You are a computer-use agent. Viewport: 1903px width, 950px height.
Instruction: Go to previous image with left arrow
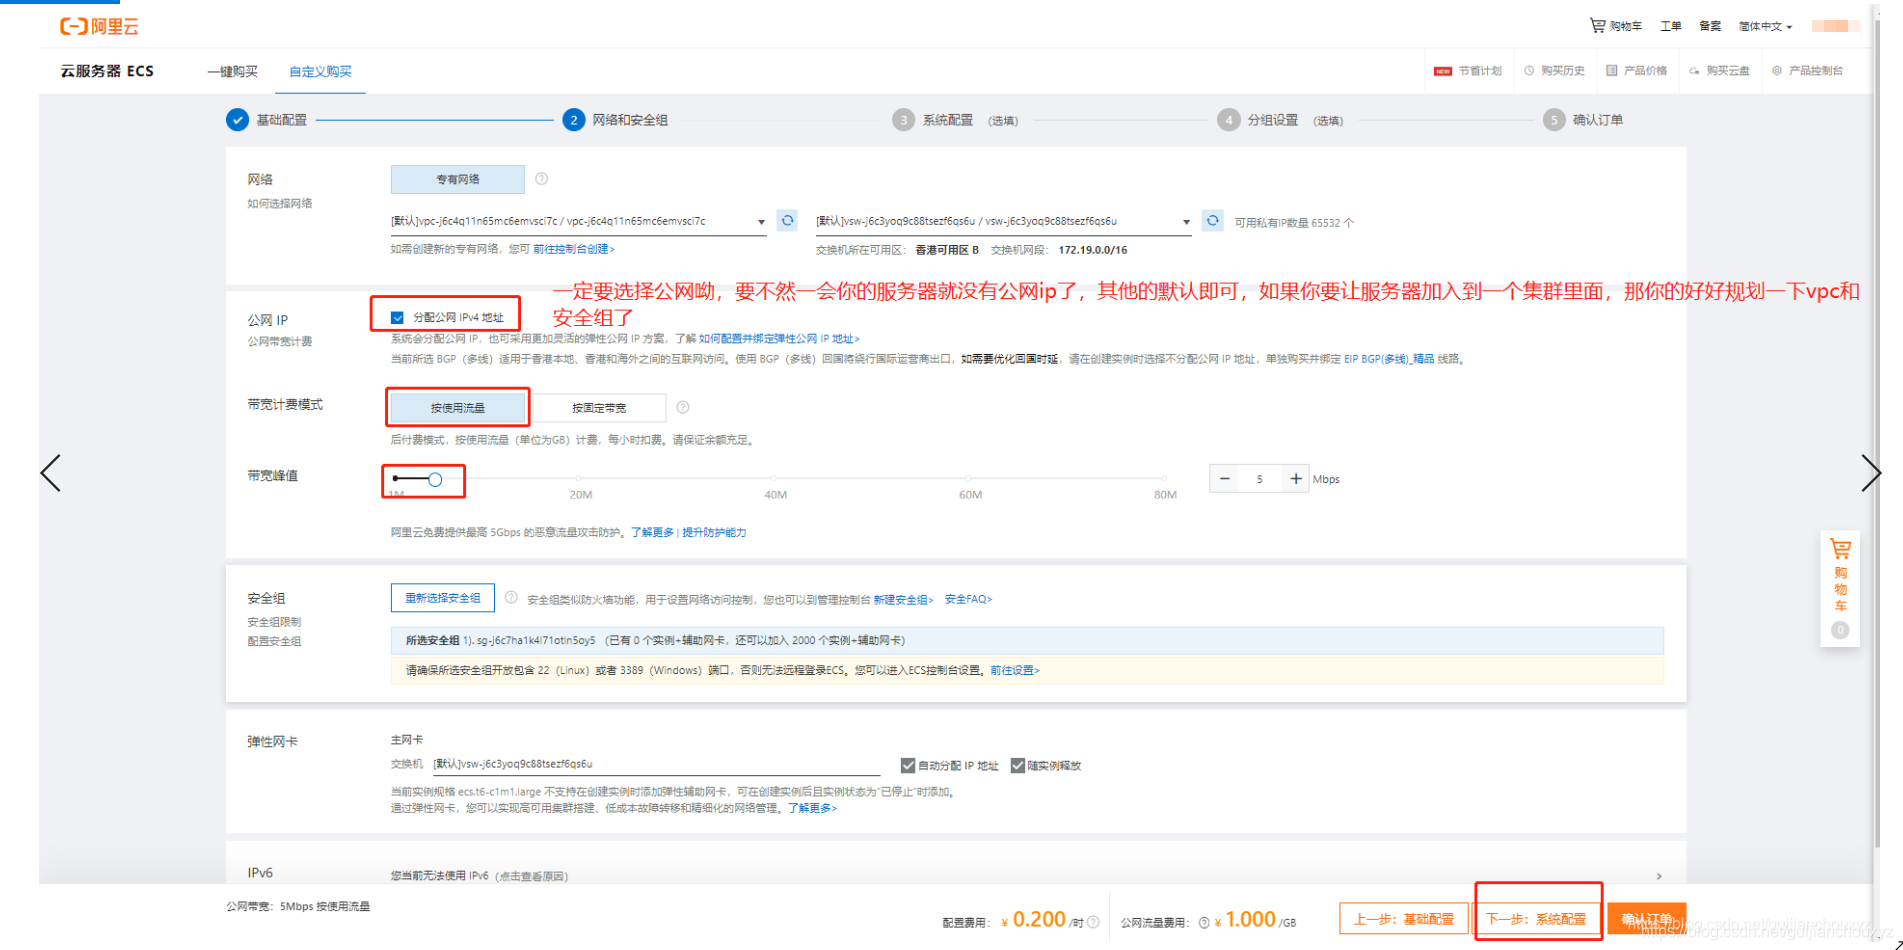(x=51, y=473)
